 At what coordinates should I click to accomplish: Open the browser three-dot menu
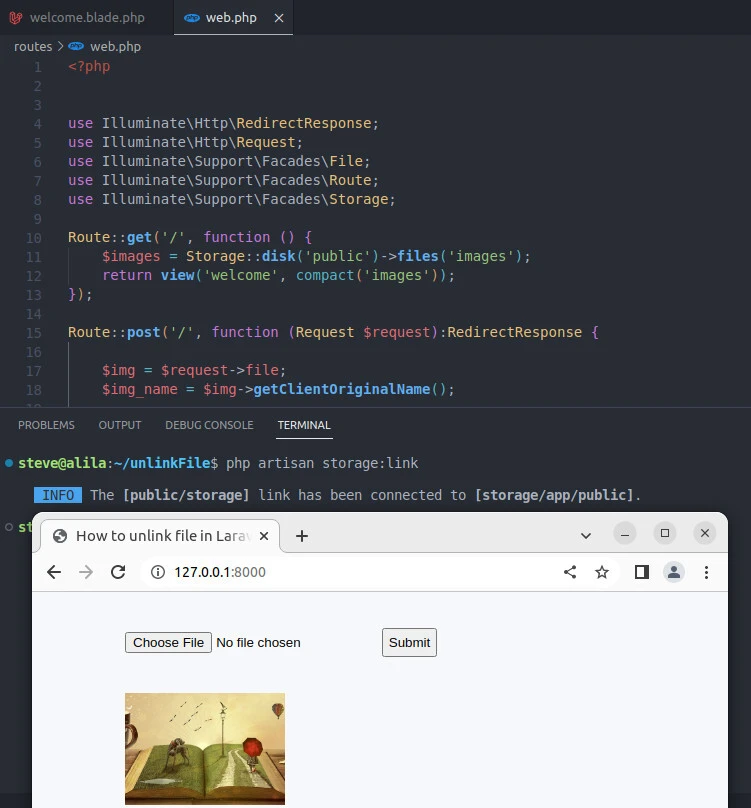click(706, 572)
